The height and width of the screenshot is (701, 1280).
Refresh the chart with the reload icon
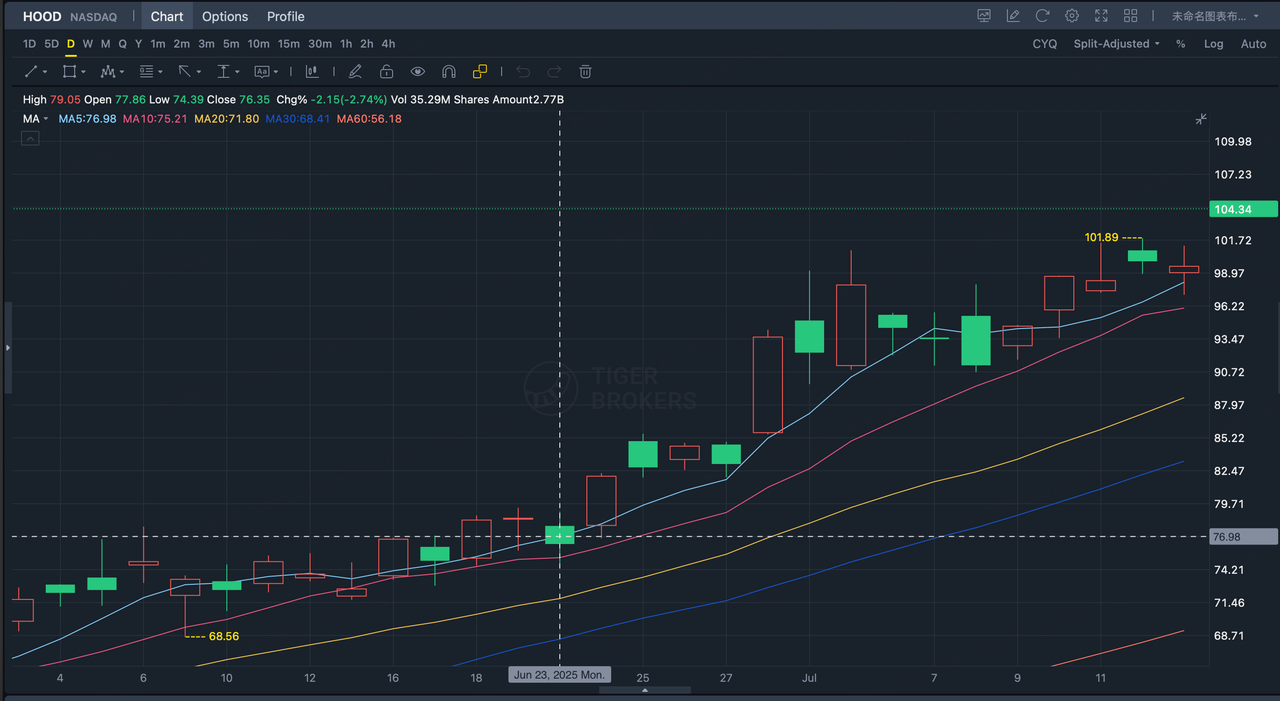[1042, 16]
